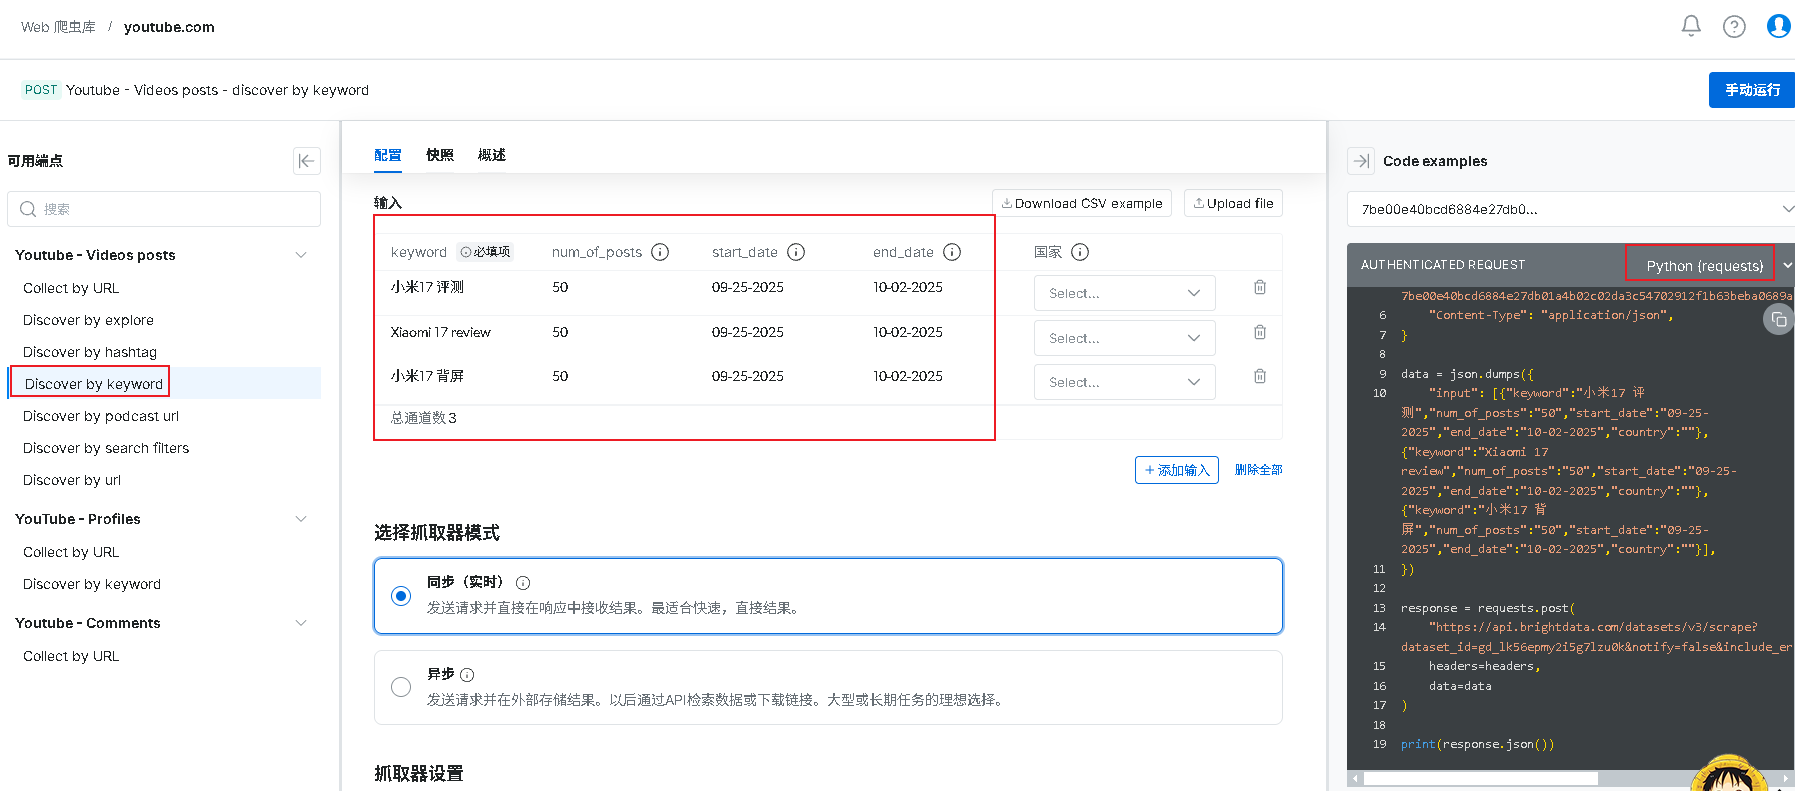Show info for start_date column
This screenshot has height=791, width=1795.
796,252
